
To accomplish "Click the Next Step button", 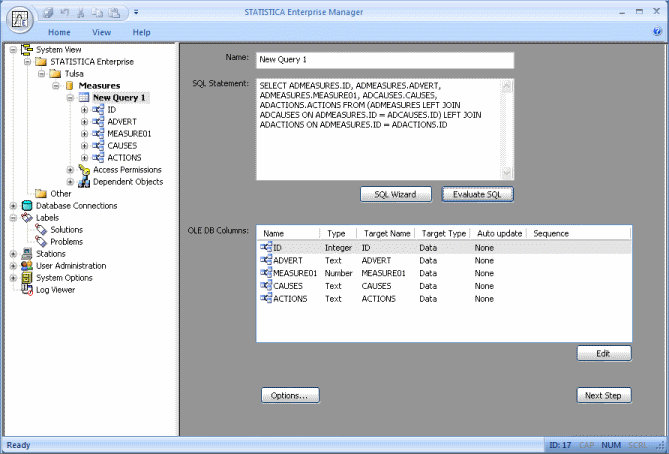I will 603,395.
